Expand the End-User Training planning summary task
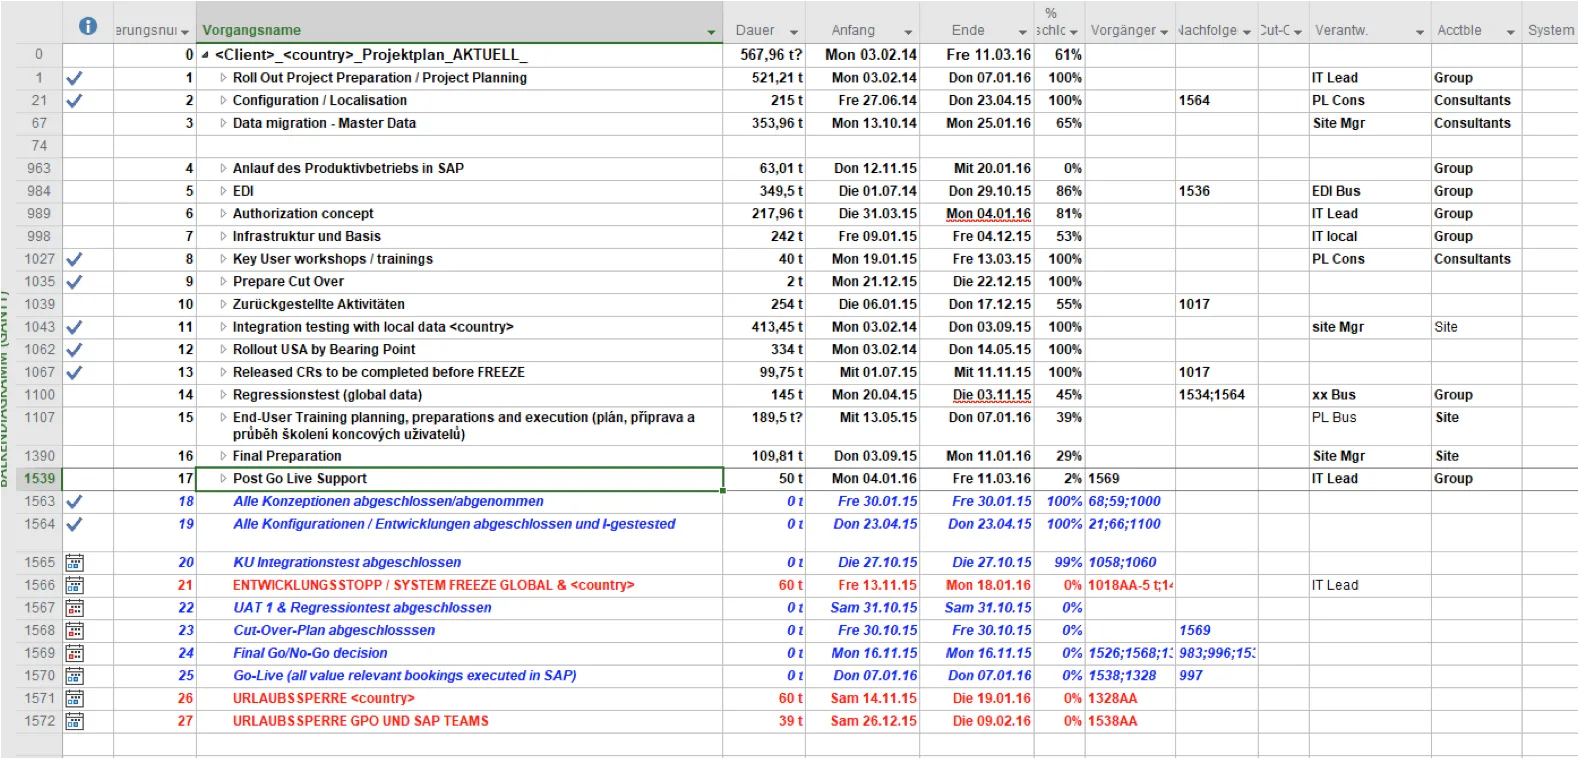 point(223,418)
